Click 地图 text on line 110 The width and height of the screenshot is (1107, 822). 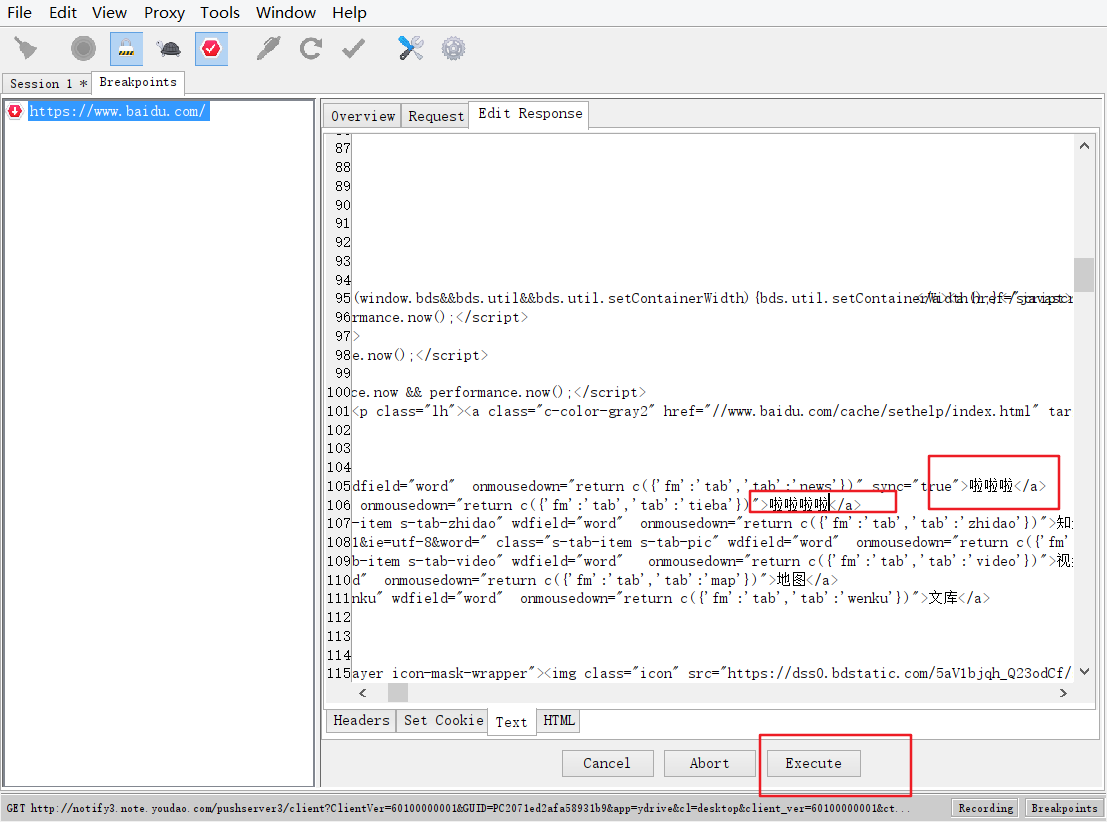pos(791,580)
